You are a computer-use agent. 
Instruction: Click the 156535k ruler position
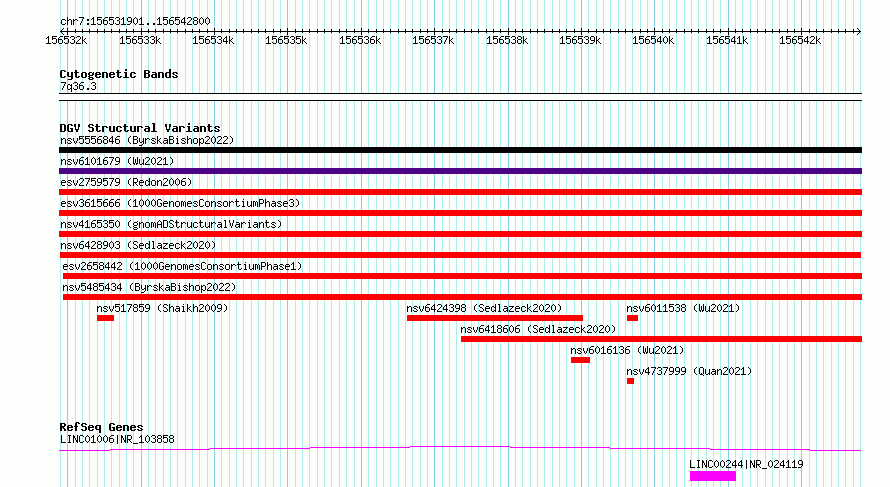click(287, 40)
